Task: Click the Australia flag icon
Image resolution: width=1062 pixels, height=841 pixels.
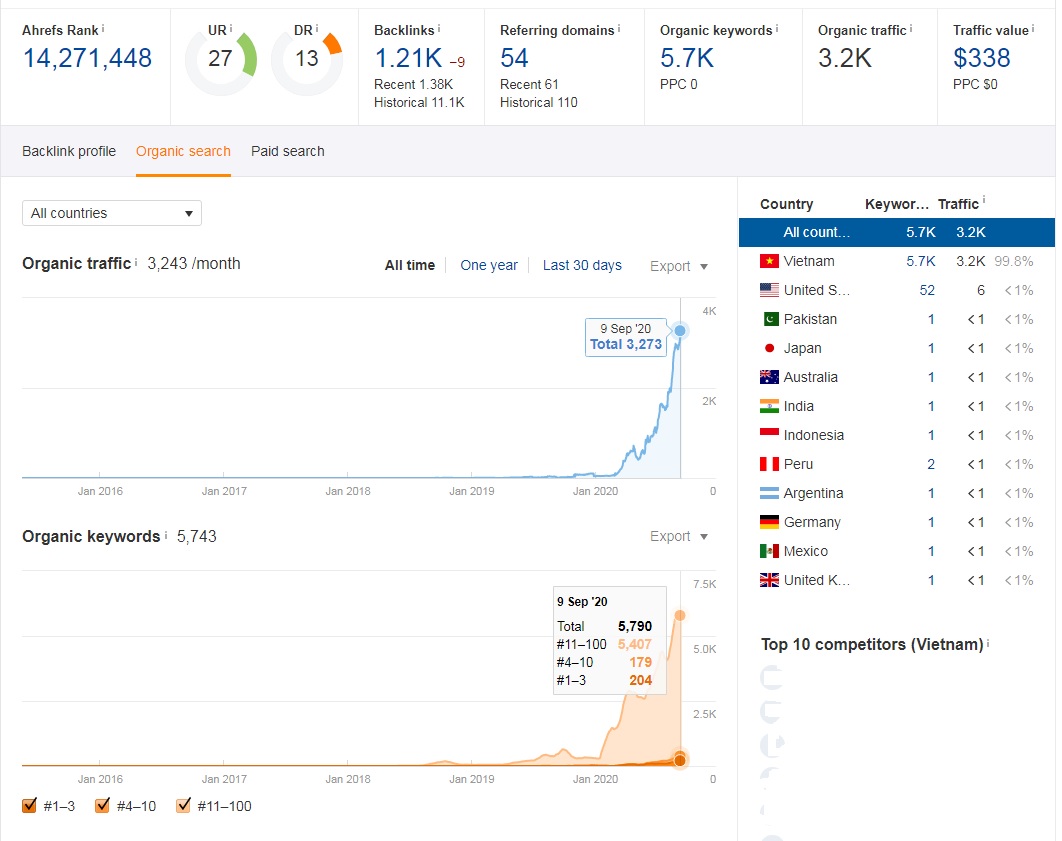Action: [x=769, y=377]
